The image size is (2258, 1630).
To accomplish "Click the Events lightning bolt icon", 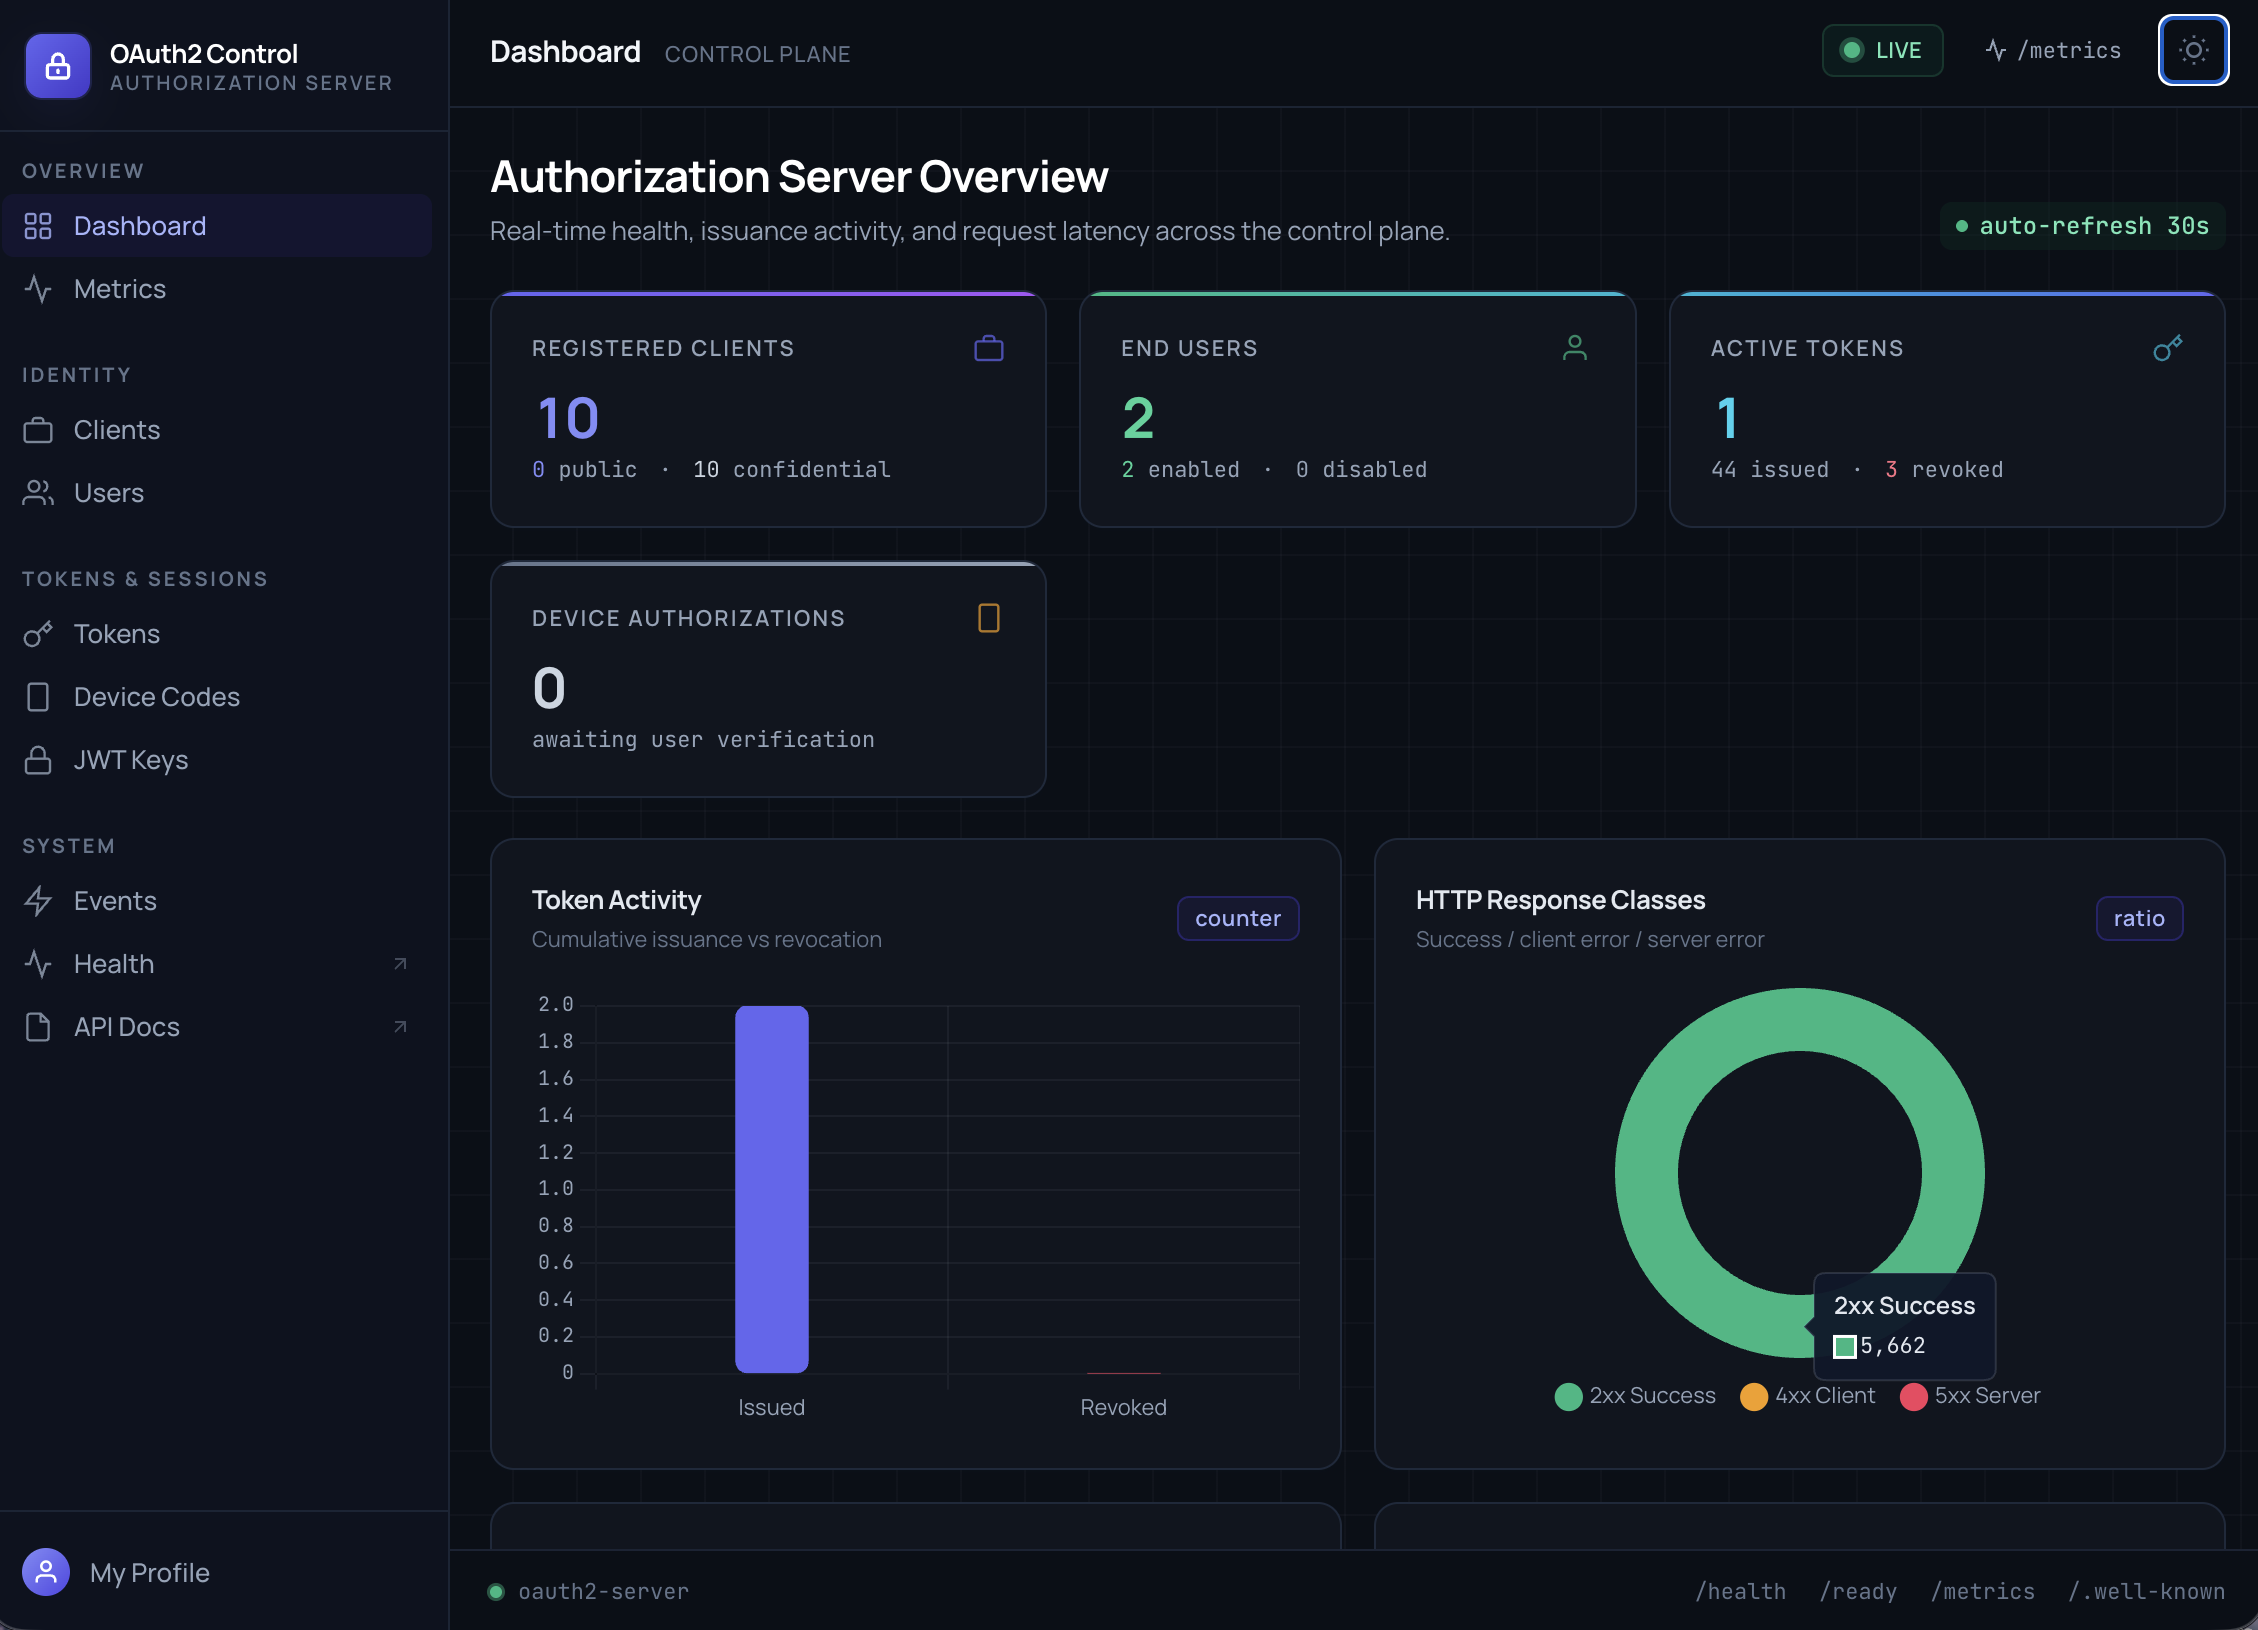I will click(x=38, y=901).
